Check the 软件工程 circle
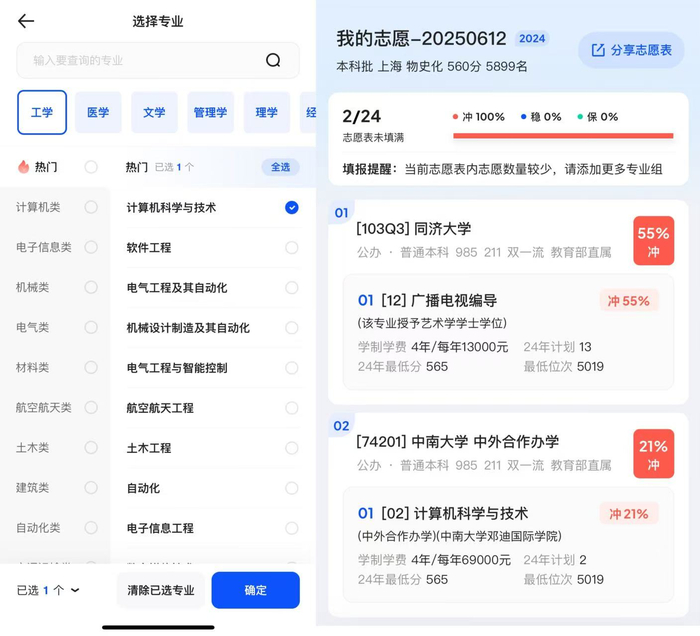 point(292,247)
